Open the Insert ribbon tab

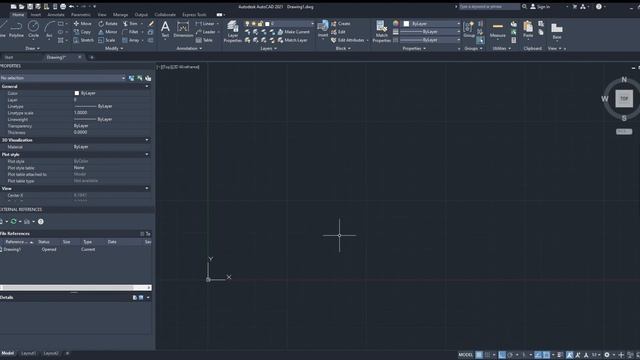pos(36,15)
